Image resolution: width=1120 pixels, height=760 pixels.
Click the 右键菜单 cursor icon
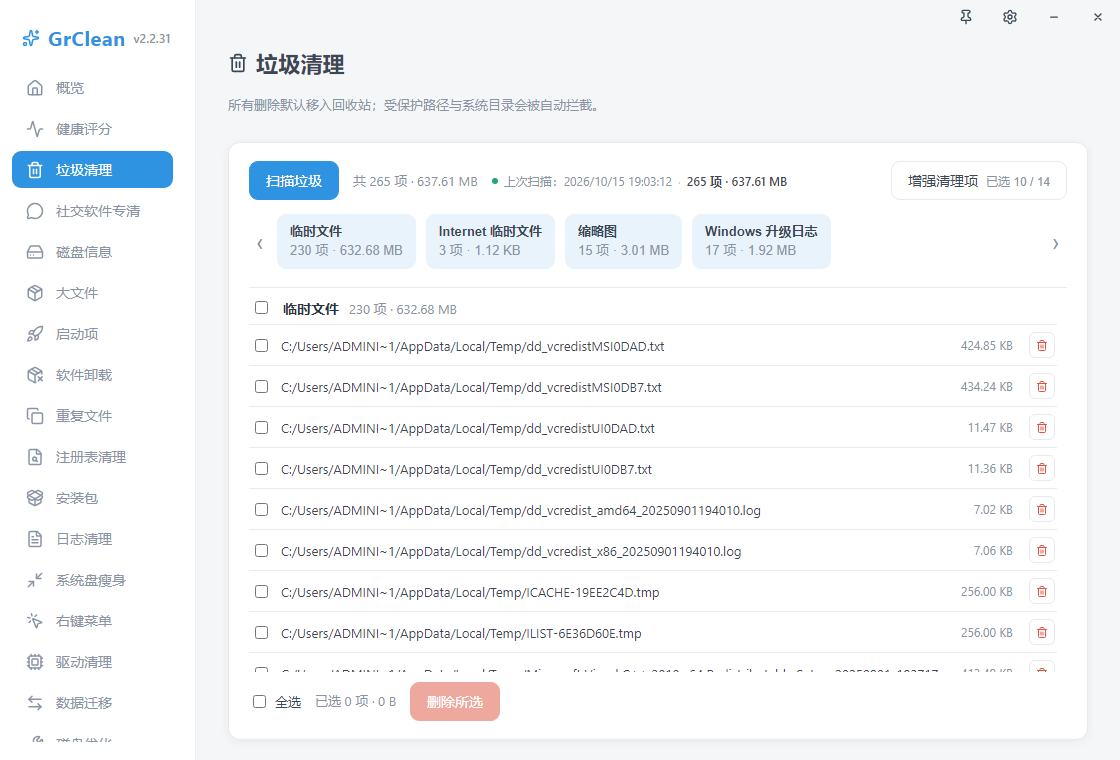point(35,621)
